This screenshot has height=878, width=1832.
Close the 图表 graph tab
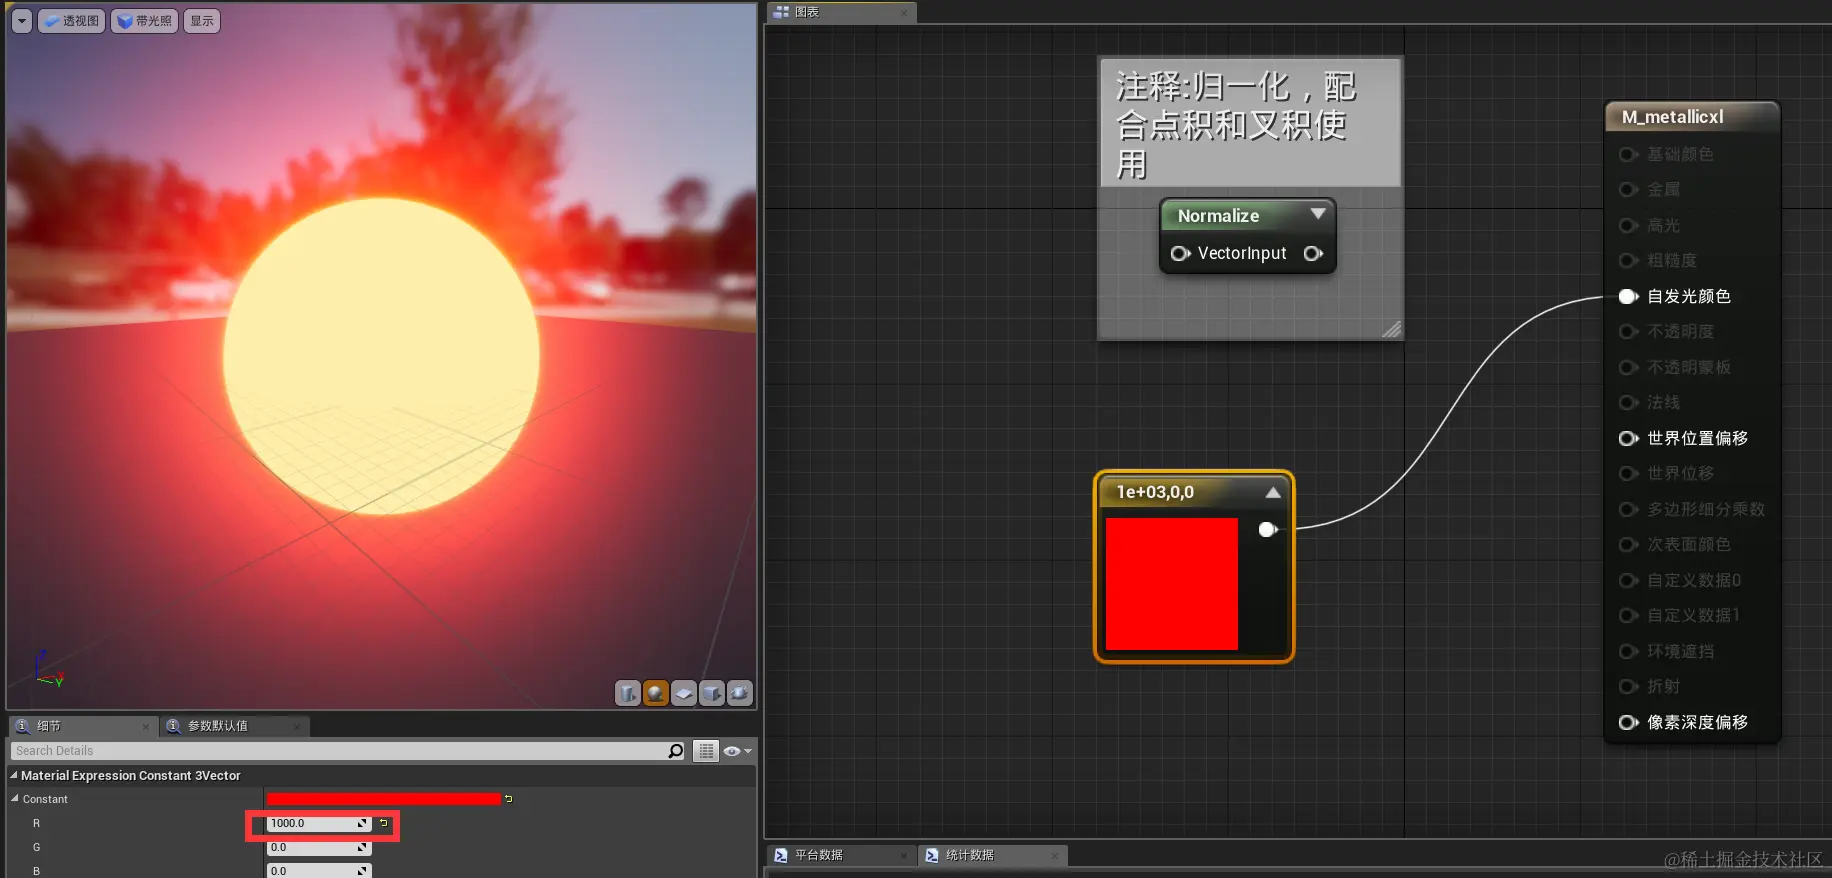(904, 13)
